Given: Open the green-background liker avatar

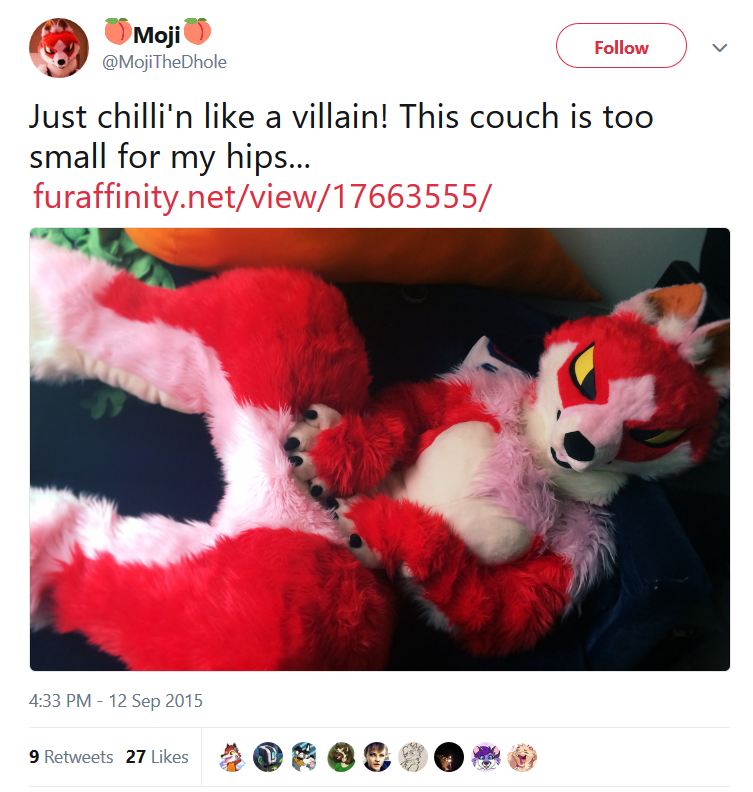Looking at the screenshot, I should click(340, 757).
